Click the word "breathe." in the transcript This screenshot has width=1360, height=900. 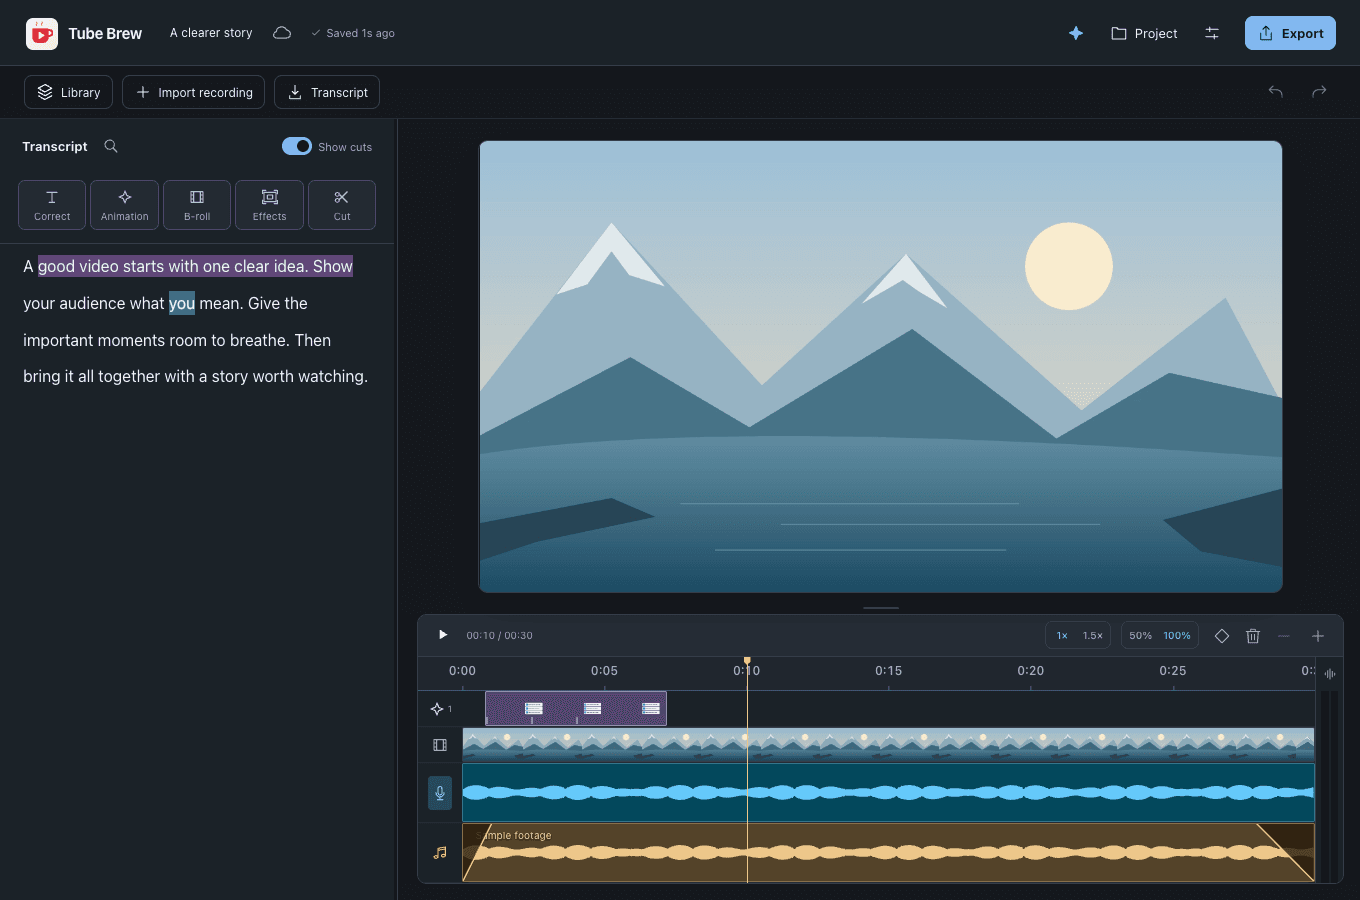pos(260,340)
